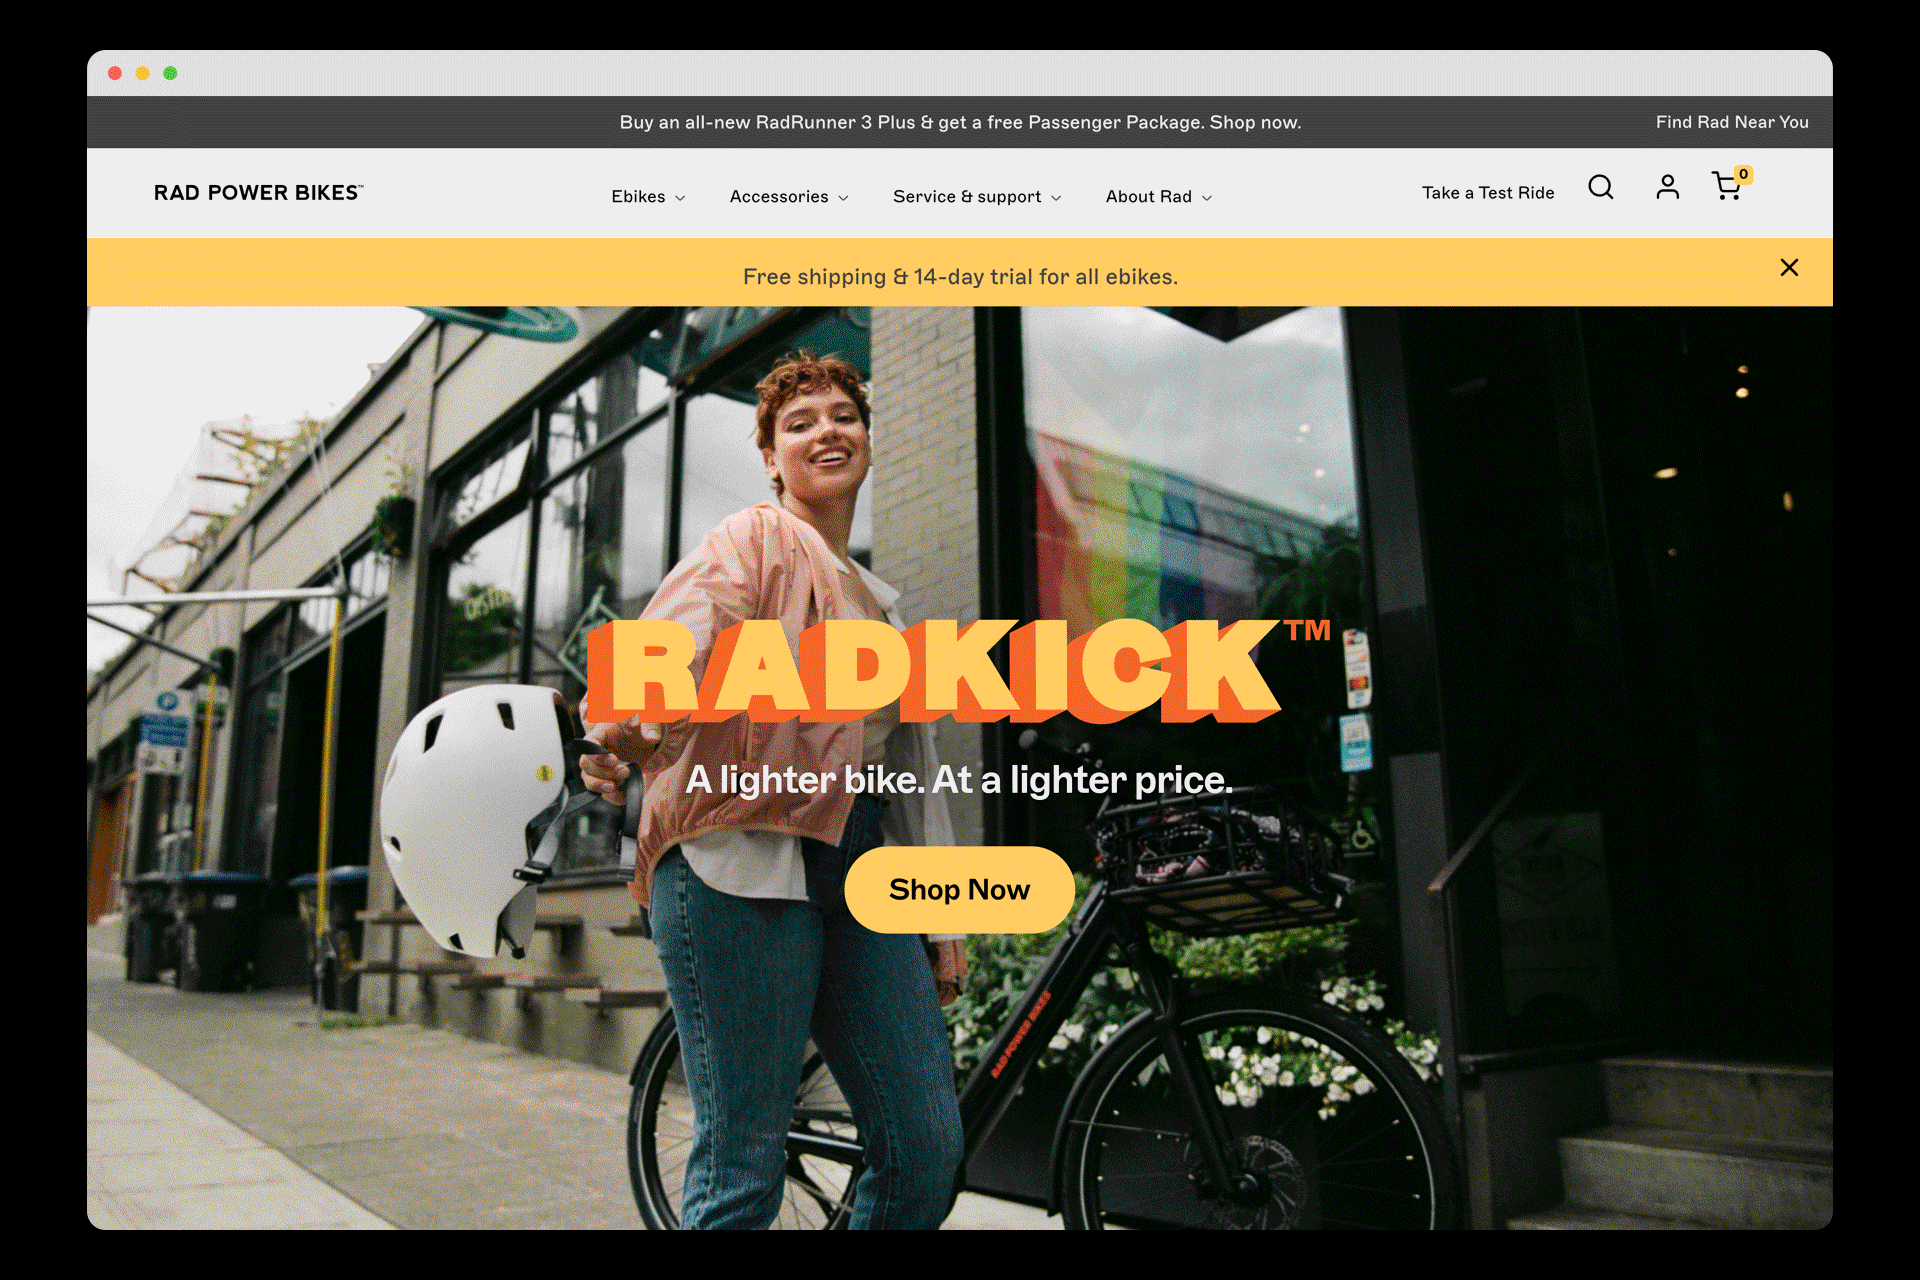
Task: Expand the Ebikes dropdown chevron
Action: 680,198
